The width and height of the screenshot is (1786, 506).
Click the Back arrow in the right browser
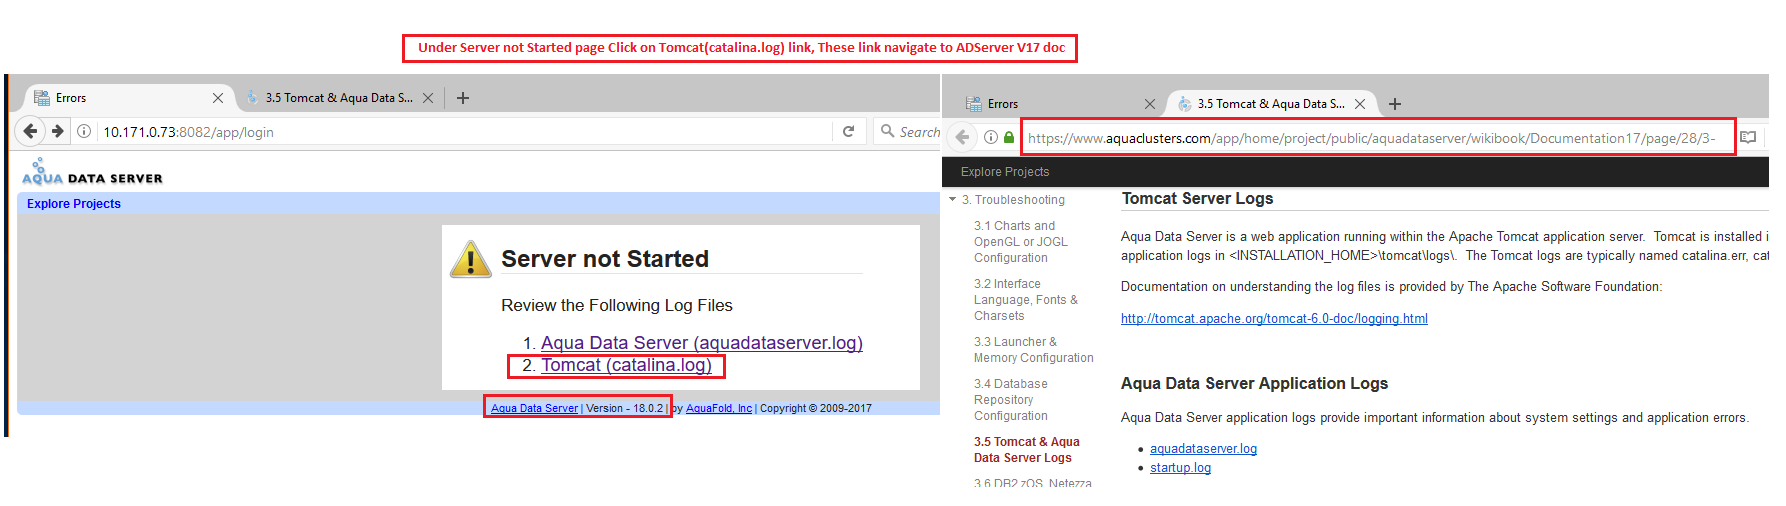962,137
